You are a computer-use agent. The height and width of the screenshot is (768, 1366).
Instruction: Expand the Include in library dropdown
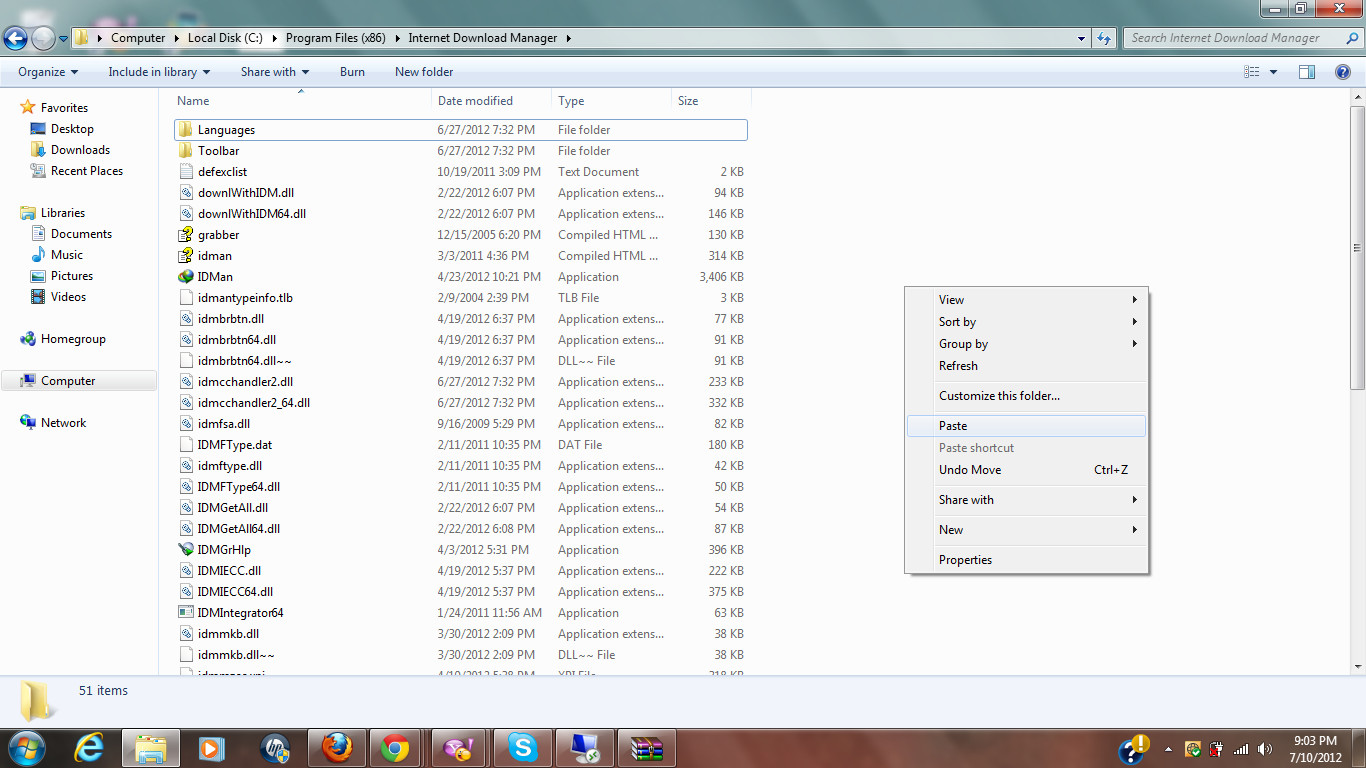159,72
